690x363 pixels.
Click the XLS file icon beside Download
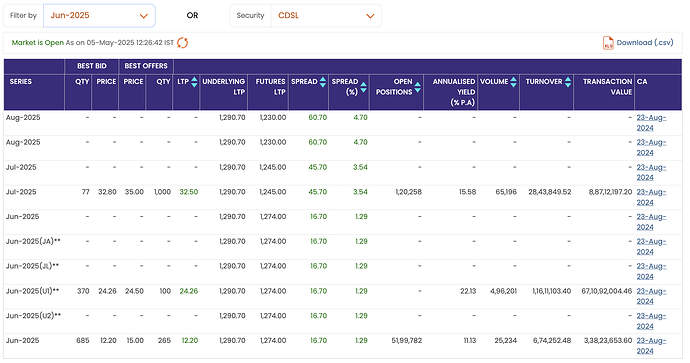(x=608, y=43)
